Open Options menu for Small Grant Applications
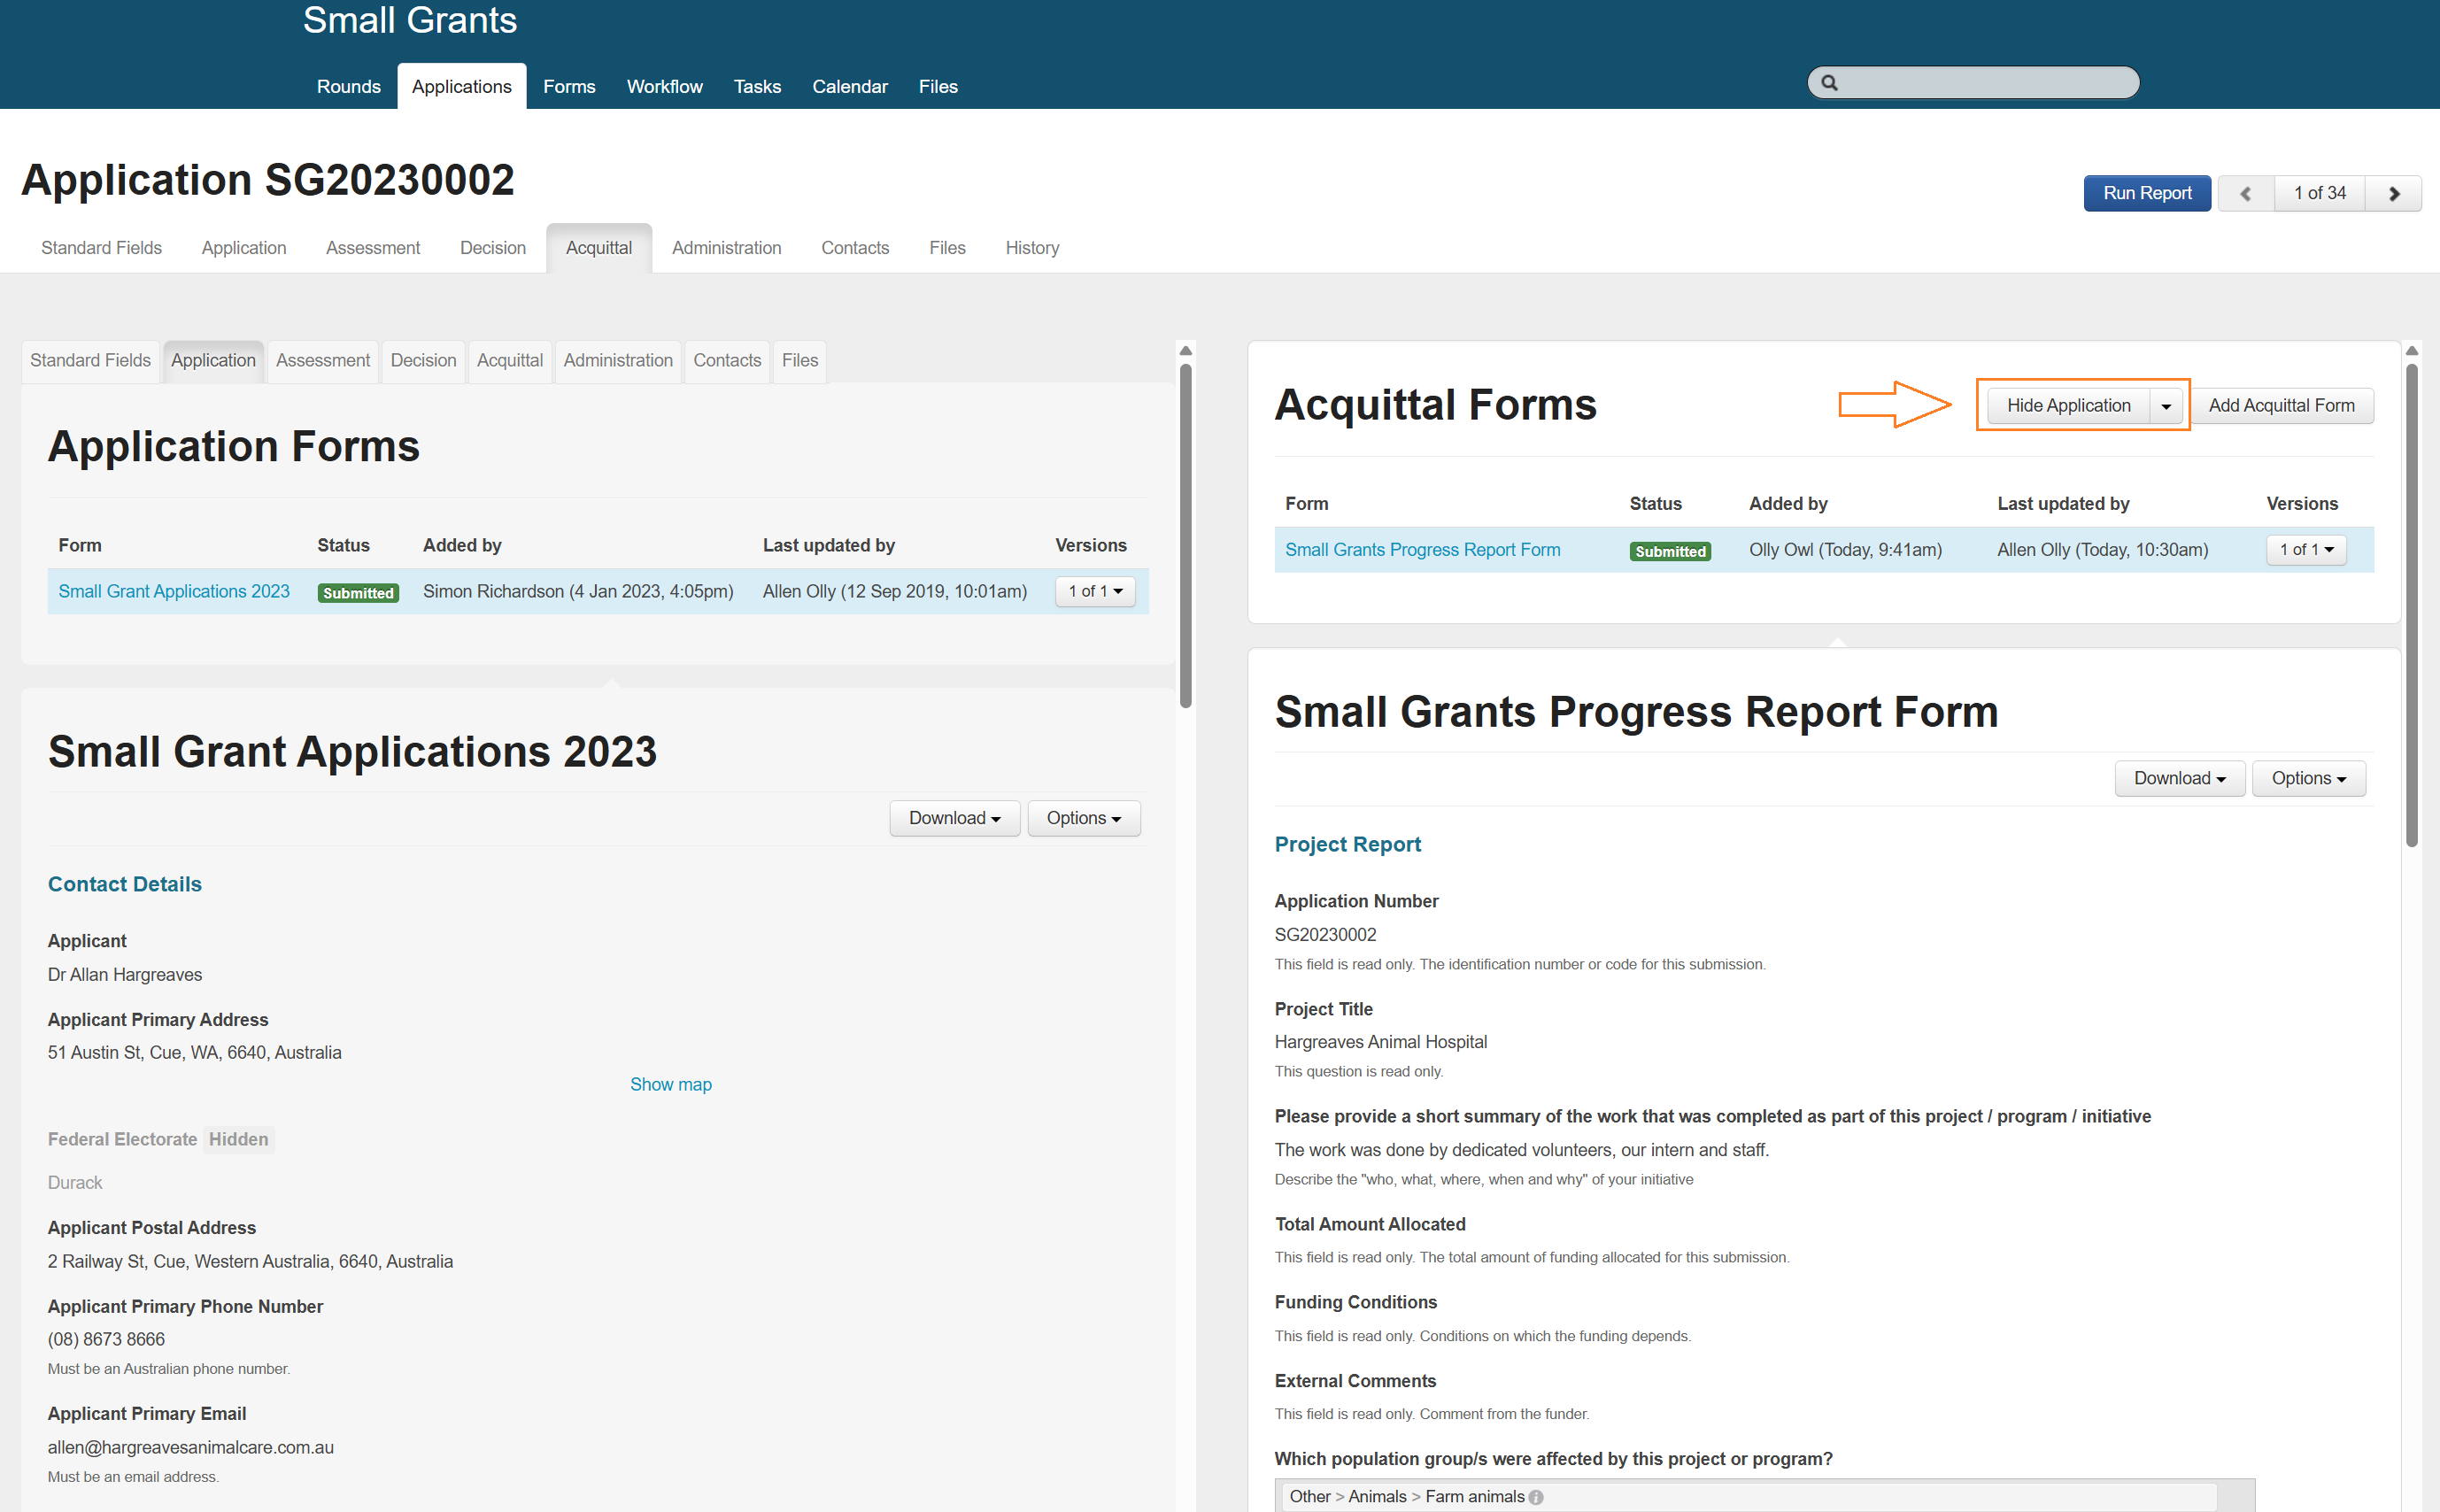Viewport: 2440px width, 1512px height. [1083, 818]
